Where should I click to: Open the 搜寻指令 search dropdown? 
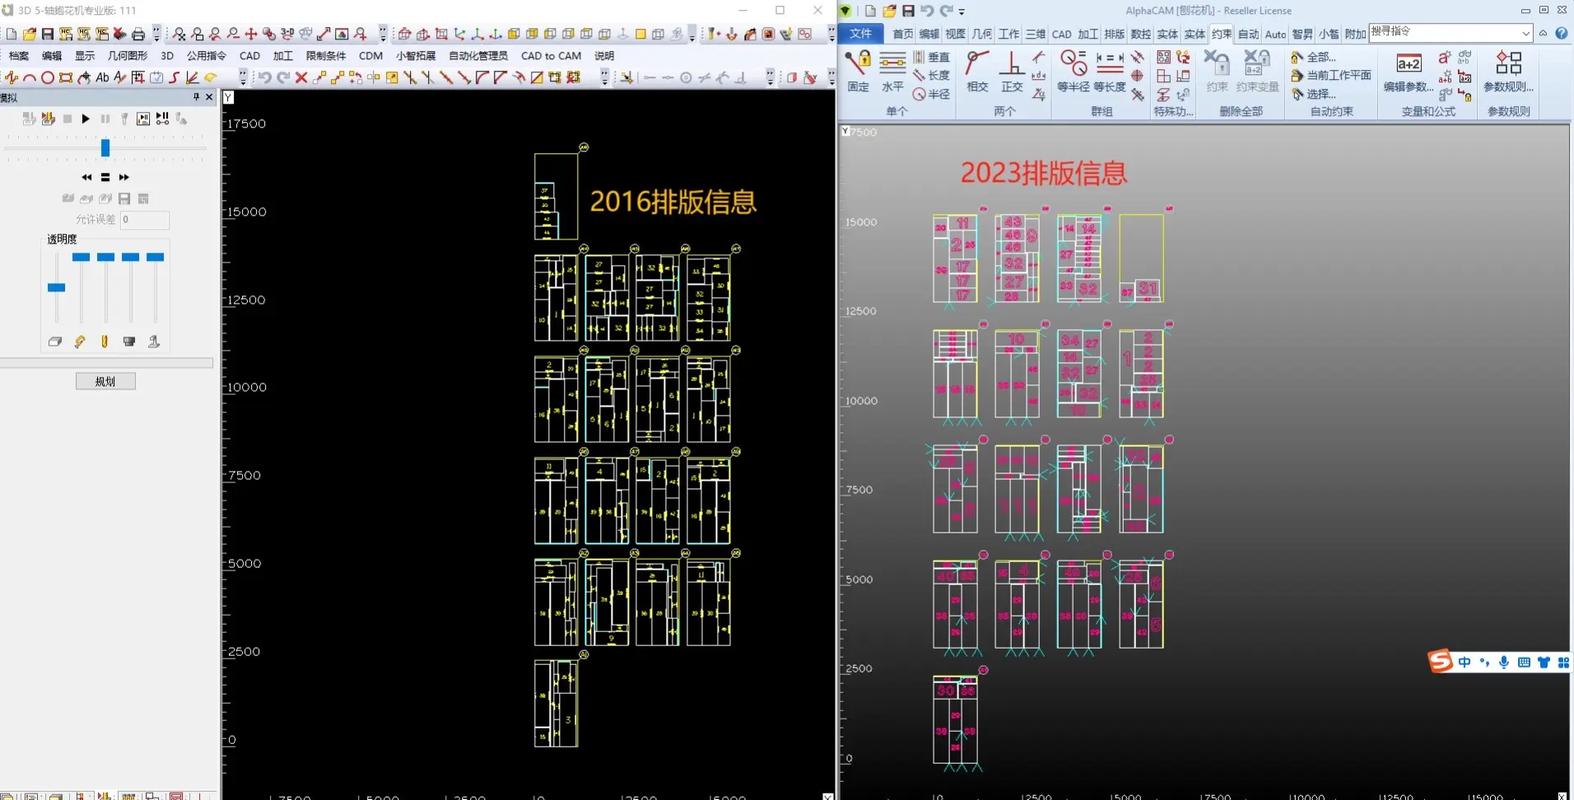(1525, 33)
